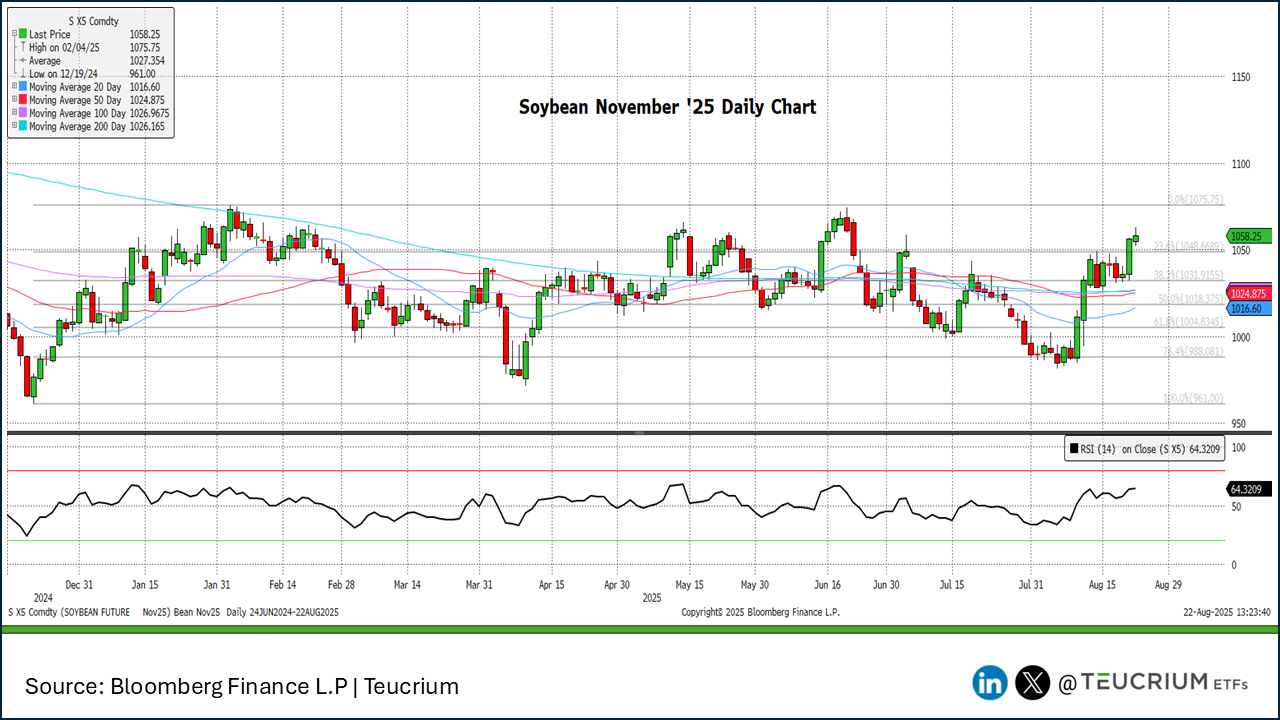Select the Low value 961.00 in legend
The width and height of the screenshot is (1280, 720).
pyautogui.click(x=143, y=74)
